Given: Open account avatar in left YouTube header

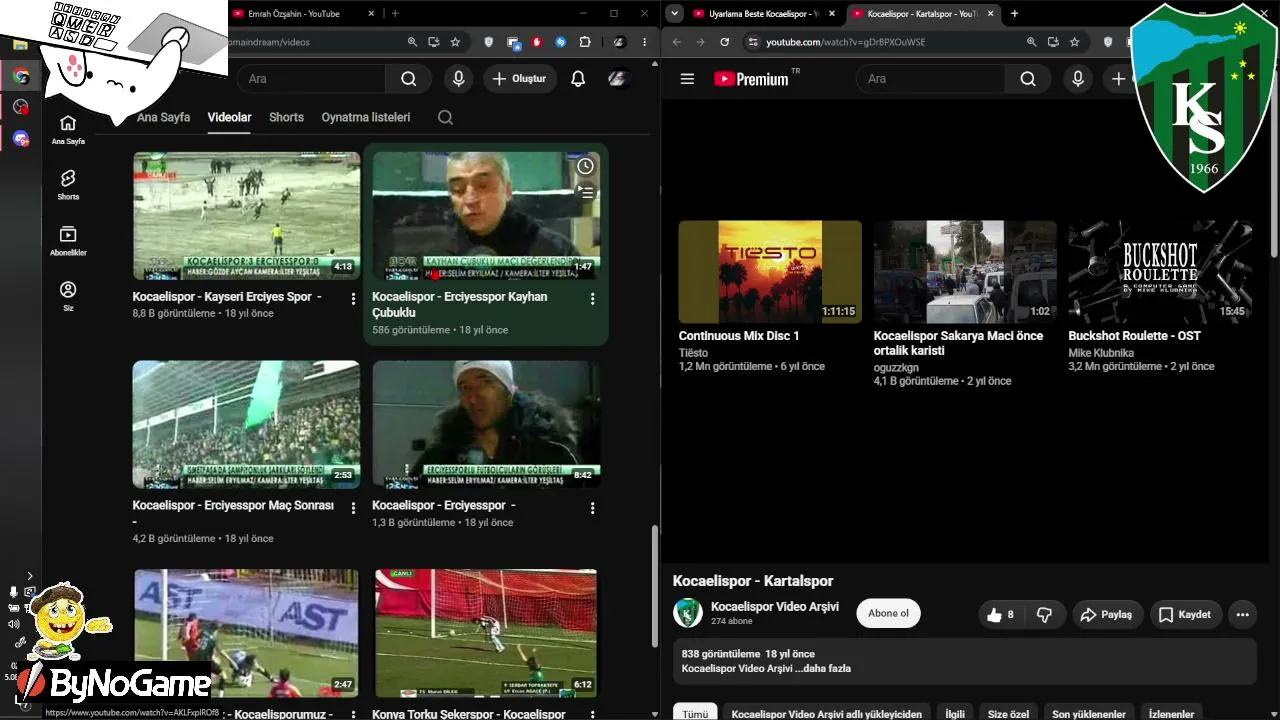Looking at the screenshot, I should (618, 79).
